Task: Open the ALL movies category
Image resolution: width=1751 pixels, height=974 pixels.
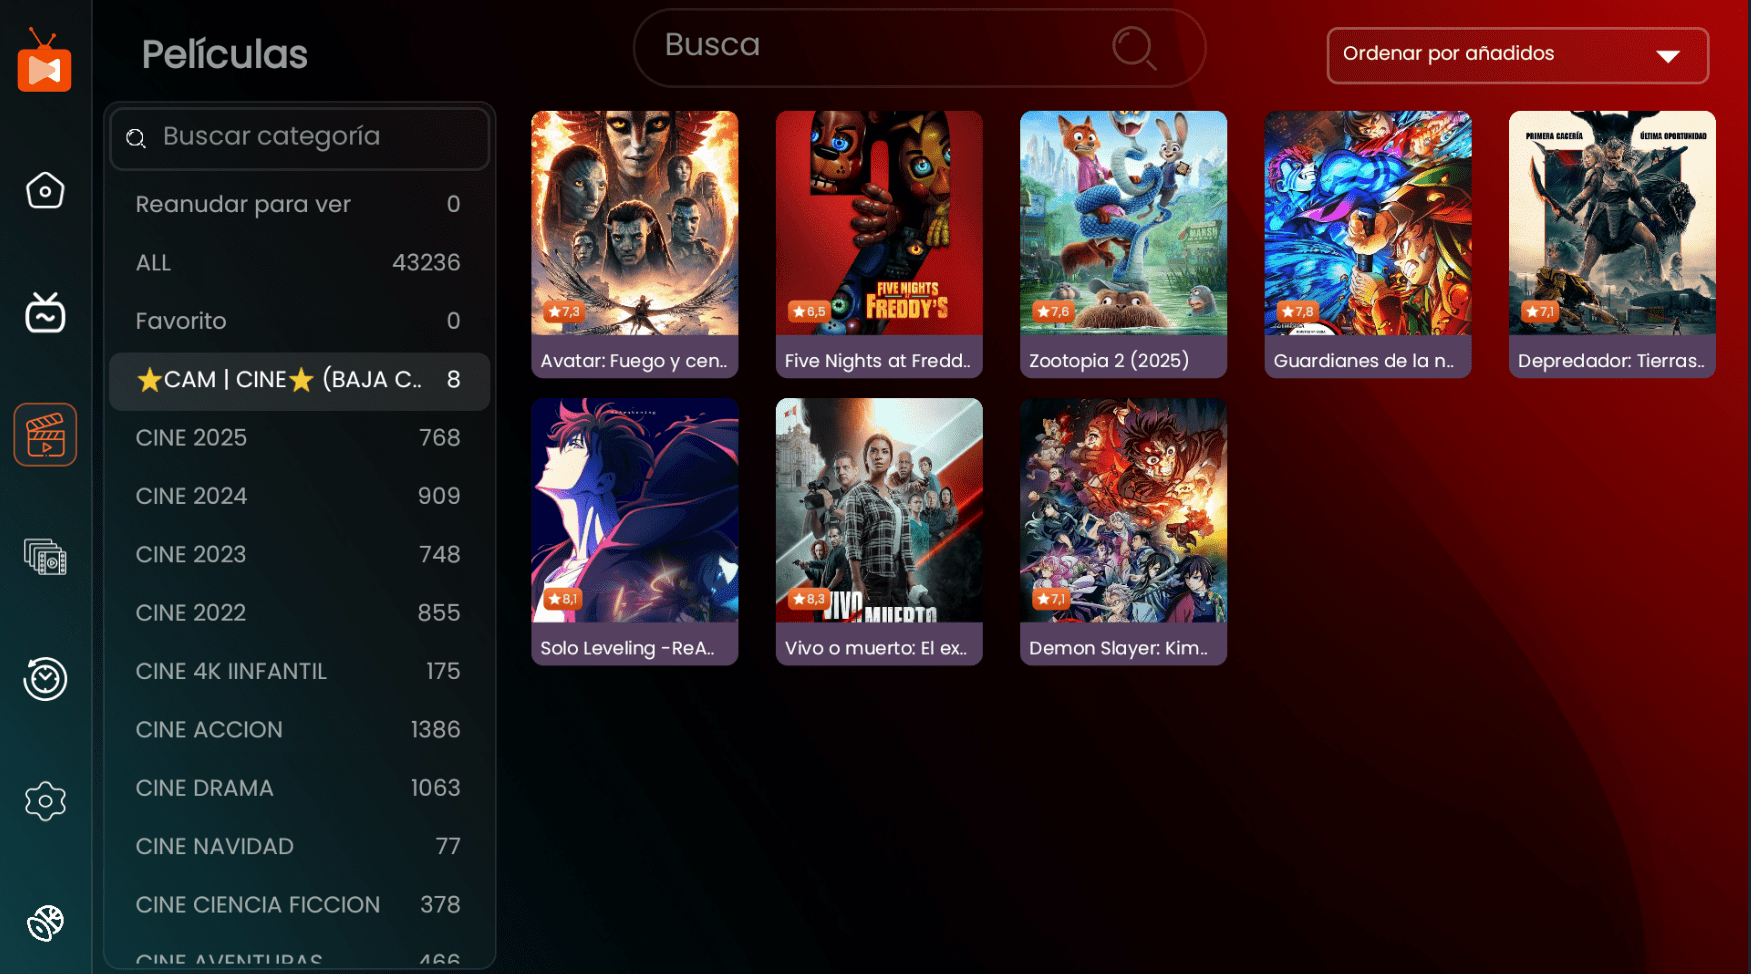Action: click(x=298, y=263)
